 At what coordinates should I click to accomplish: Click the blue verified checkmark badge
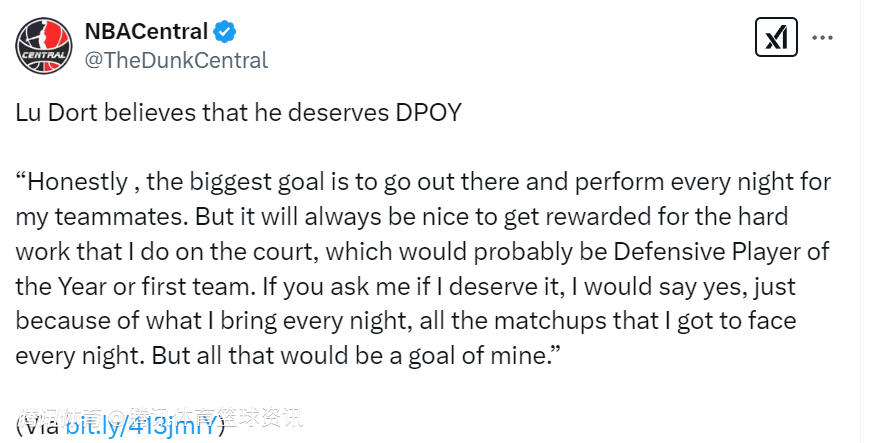pos(225,31)
